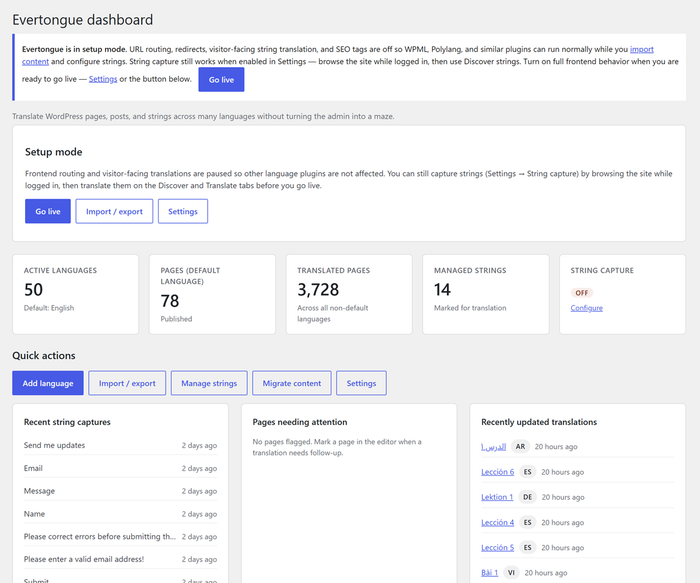This screenshot has height=583, width=700.
Task: Click the Translated Pages count 3,728
Action: [318, 290]
